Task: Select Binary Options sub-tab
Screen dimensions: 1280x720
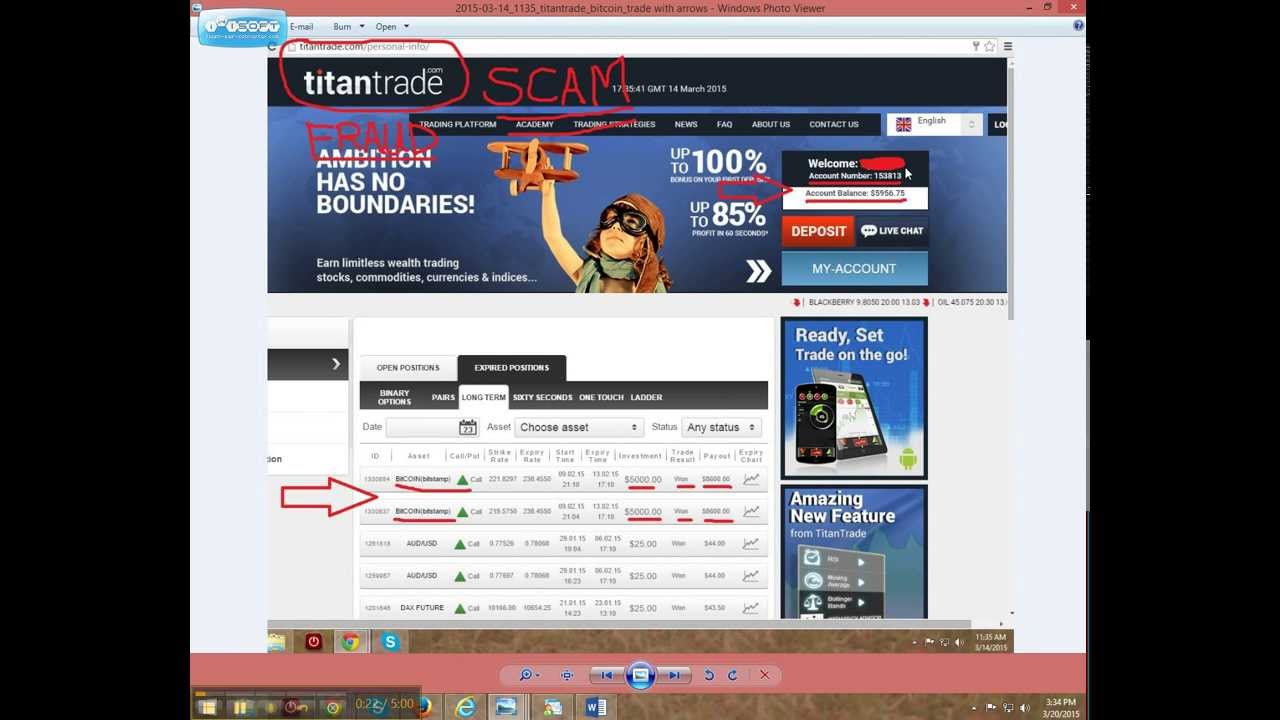Action: pos(394,397)
